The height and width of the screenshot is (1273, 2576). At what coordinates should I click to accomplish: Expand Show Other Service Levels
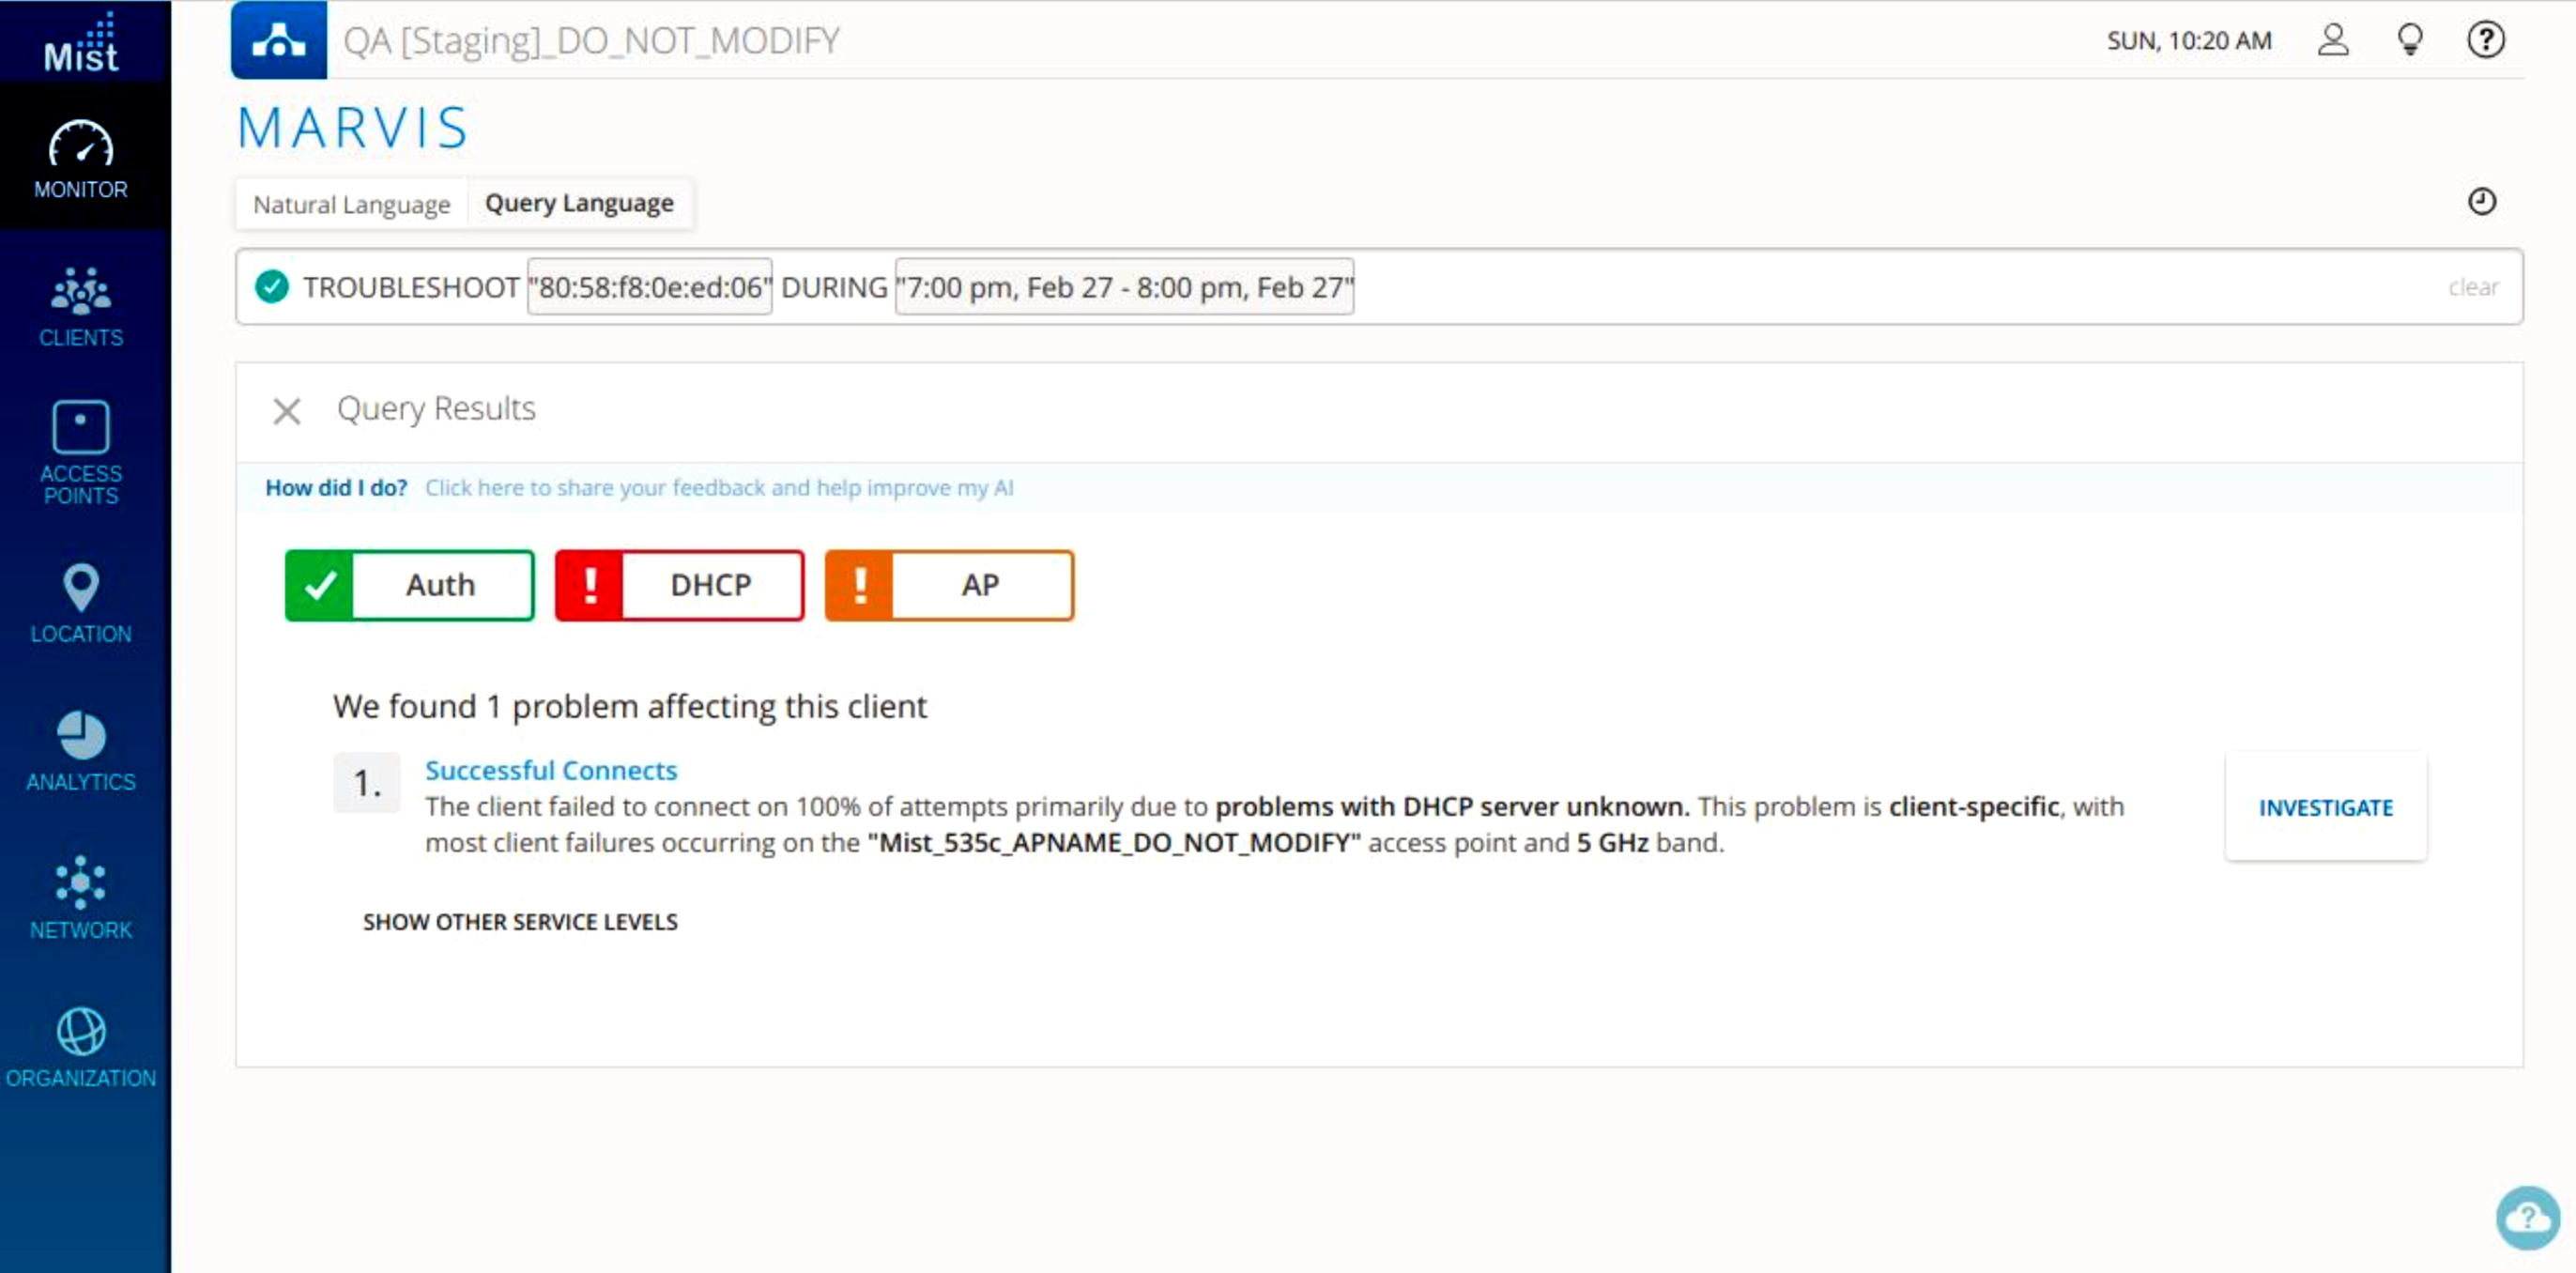tap(520, 922)
